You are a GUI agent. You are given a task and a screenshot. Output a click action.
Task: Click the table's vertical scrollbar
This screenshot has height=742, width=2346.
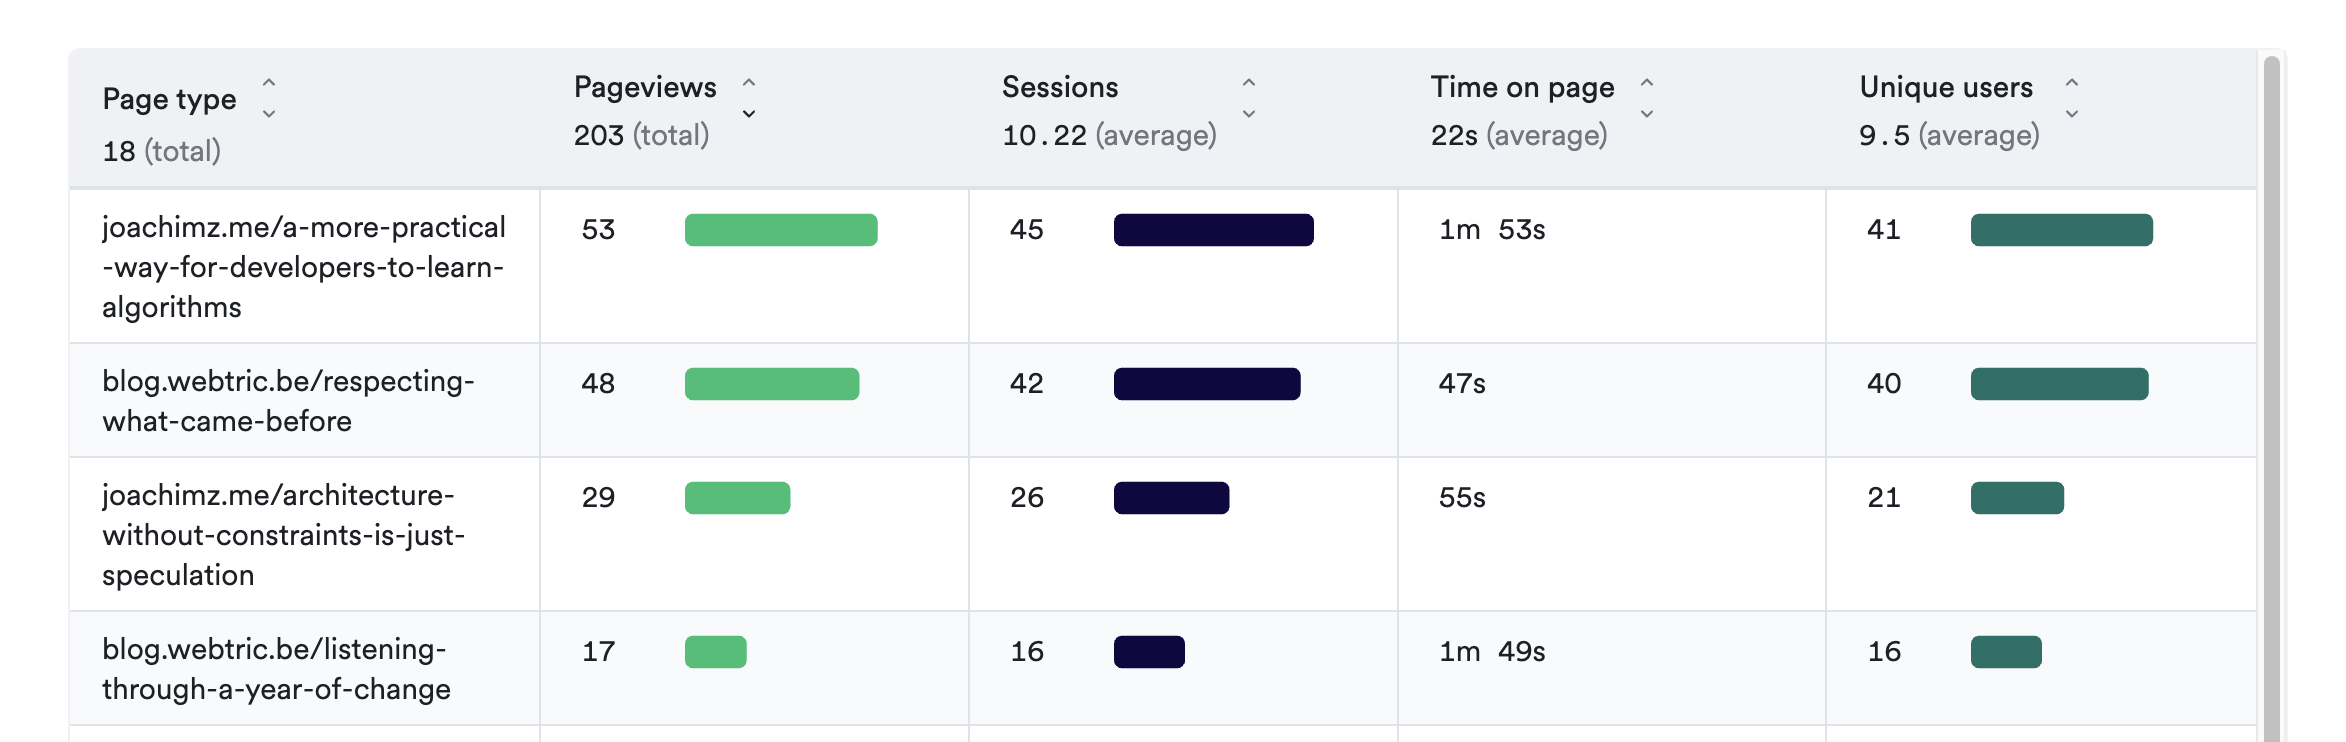tap(2271, 400)
